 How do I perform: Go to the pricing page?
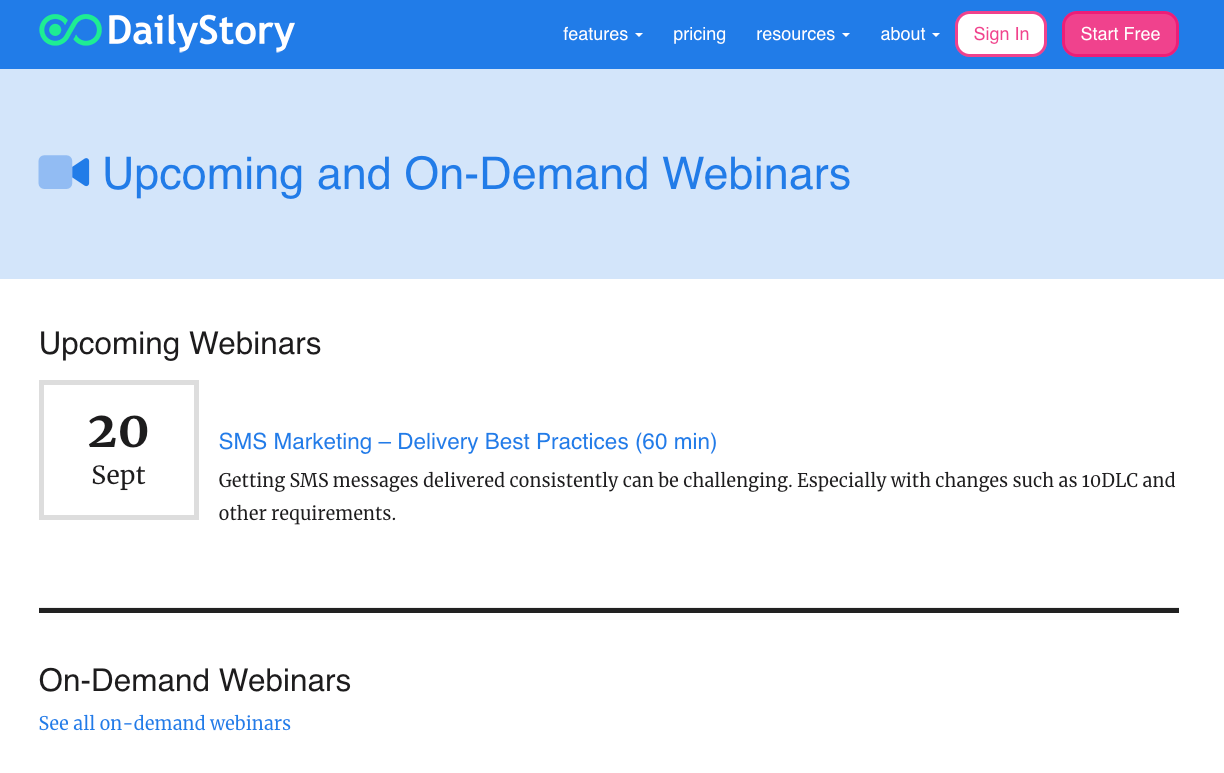(x=699, y=34)
